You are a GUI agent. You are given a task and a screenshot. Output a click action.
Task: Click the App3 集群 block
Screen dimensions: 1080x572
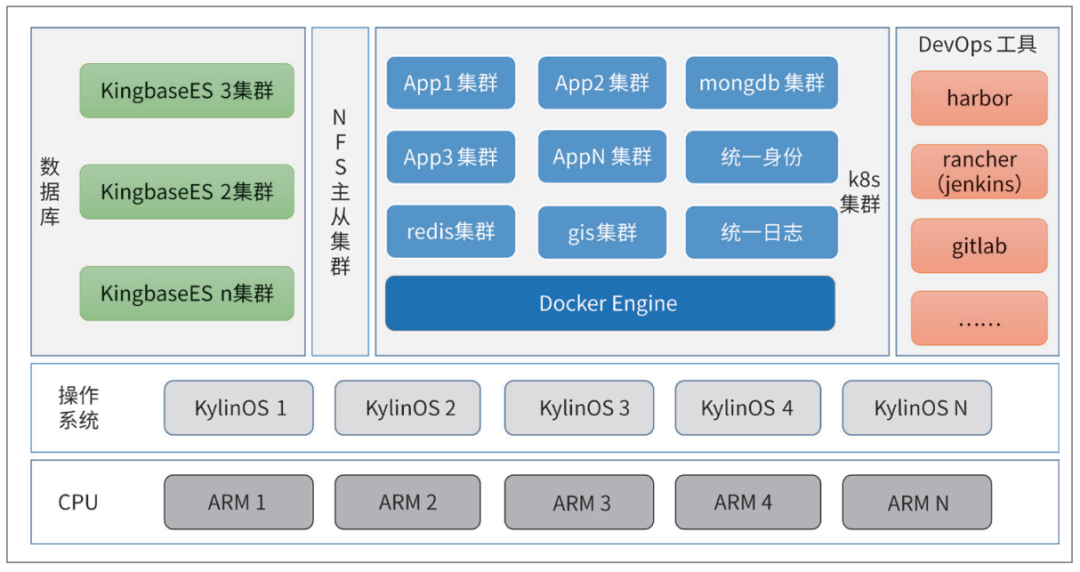click(450, 157)
